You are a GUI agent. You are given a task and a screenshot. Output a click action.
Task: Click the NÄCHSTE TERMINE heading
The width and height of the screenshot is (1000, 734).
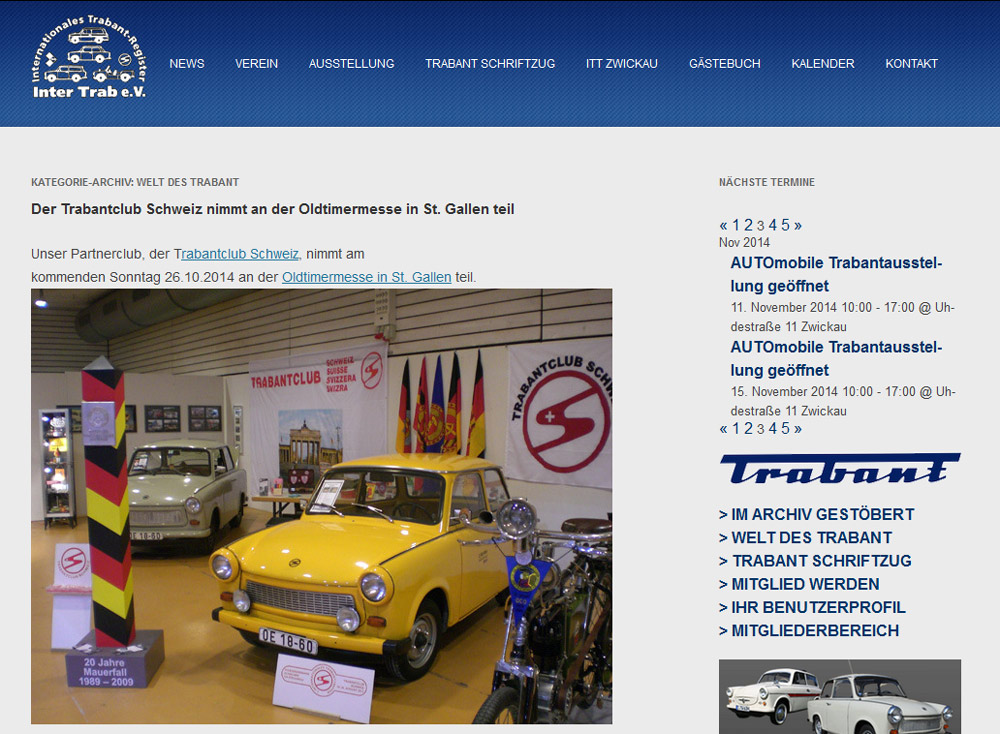tap(767, 182)
